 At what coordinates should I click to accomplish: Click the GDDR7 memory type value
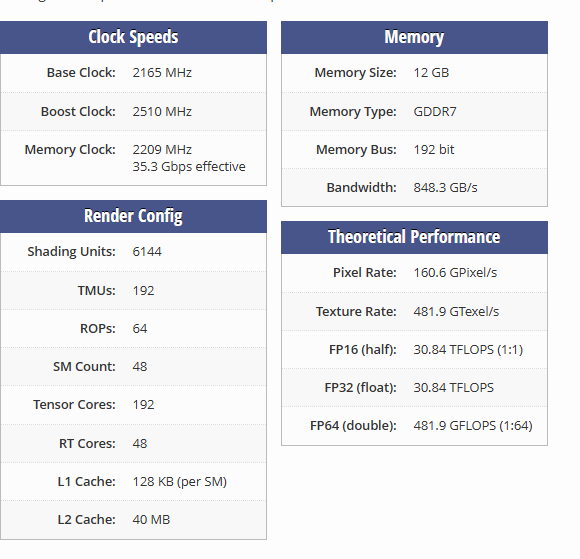click(x=435, y=111)
